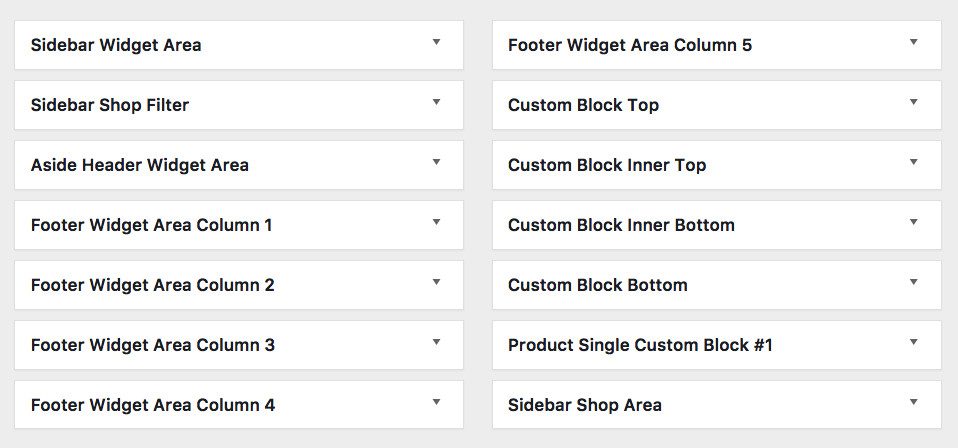Expand Sidebar Shop Filter dropdown arrow
The width and height of the screenshot is (958, 448).
coord(436,103)
